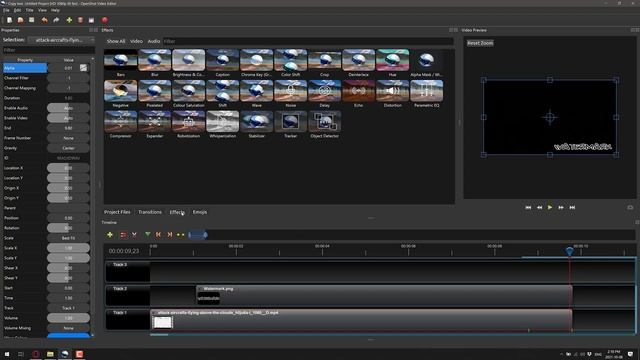The width and height of the screenshot is (640, 360).
Task: Click the green Add Marker icon
Action: click(147, 235)
